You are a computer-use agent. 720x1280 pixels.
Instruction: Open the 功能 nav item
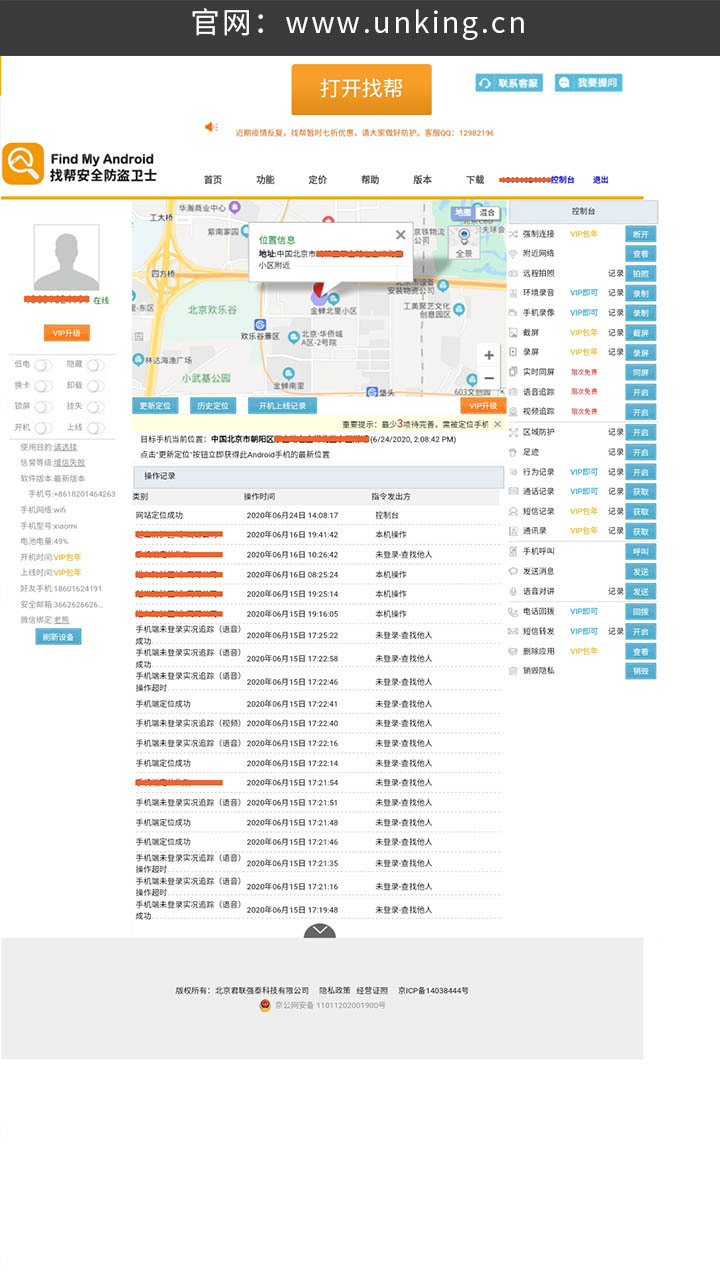265,180
